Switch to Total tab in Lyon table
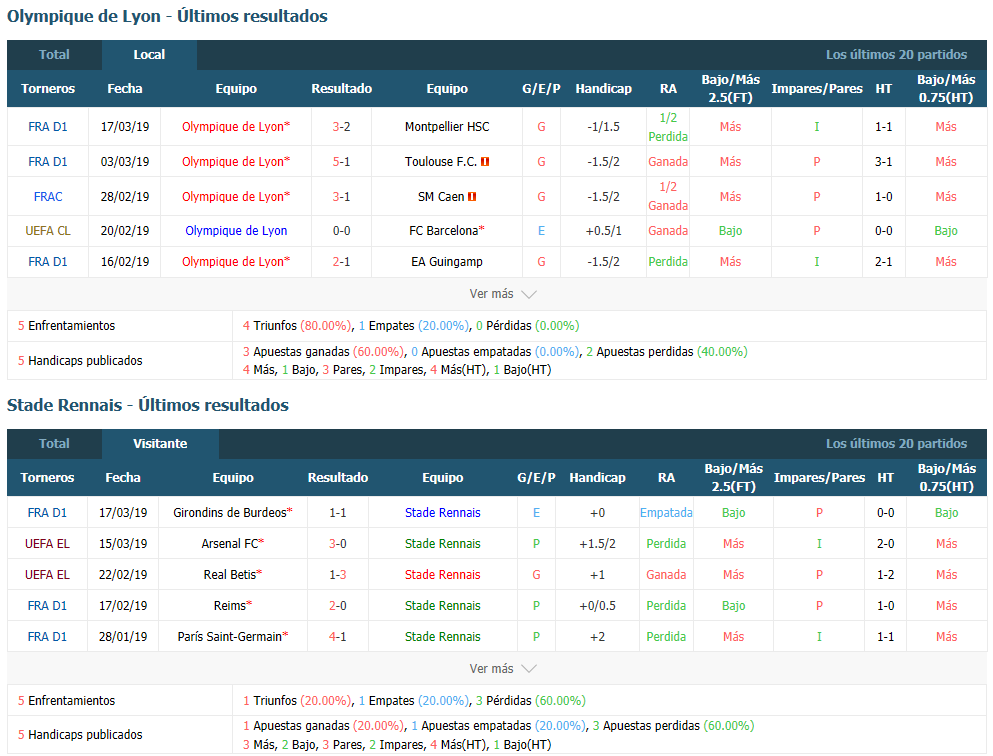The height and width of the screenshot is (756, 993). pyautogui.click(x=54, y=55)
